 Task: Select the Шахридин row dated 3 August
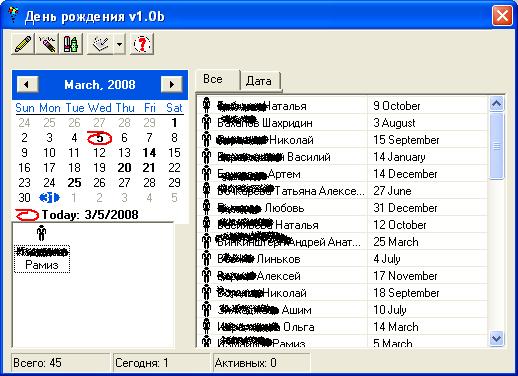tap(343, 123)
